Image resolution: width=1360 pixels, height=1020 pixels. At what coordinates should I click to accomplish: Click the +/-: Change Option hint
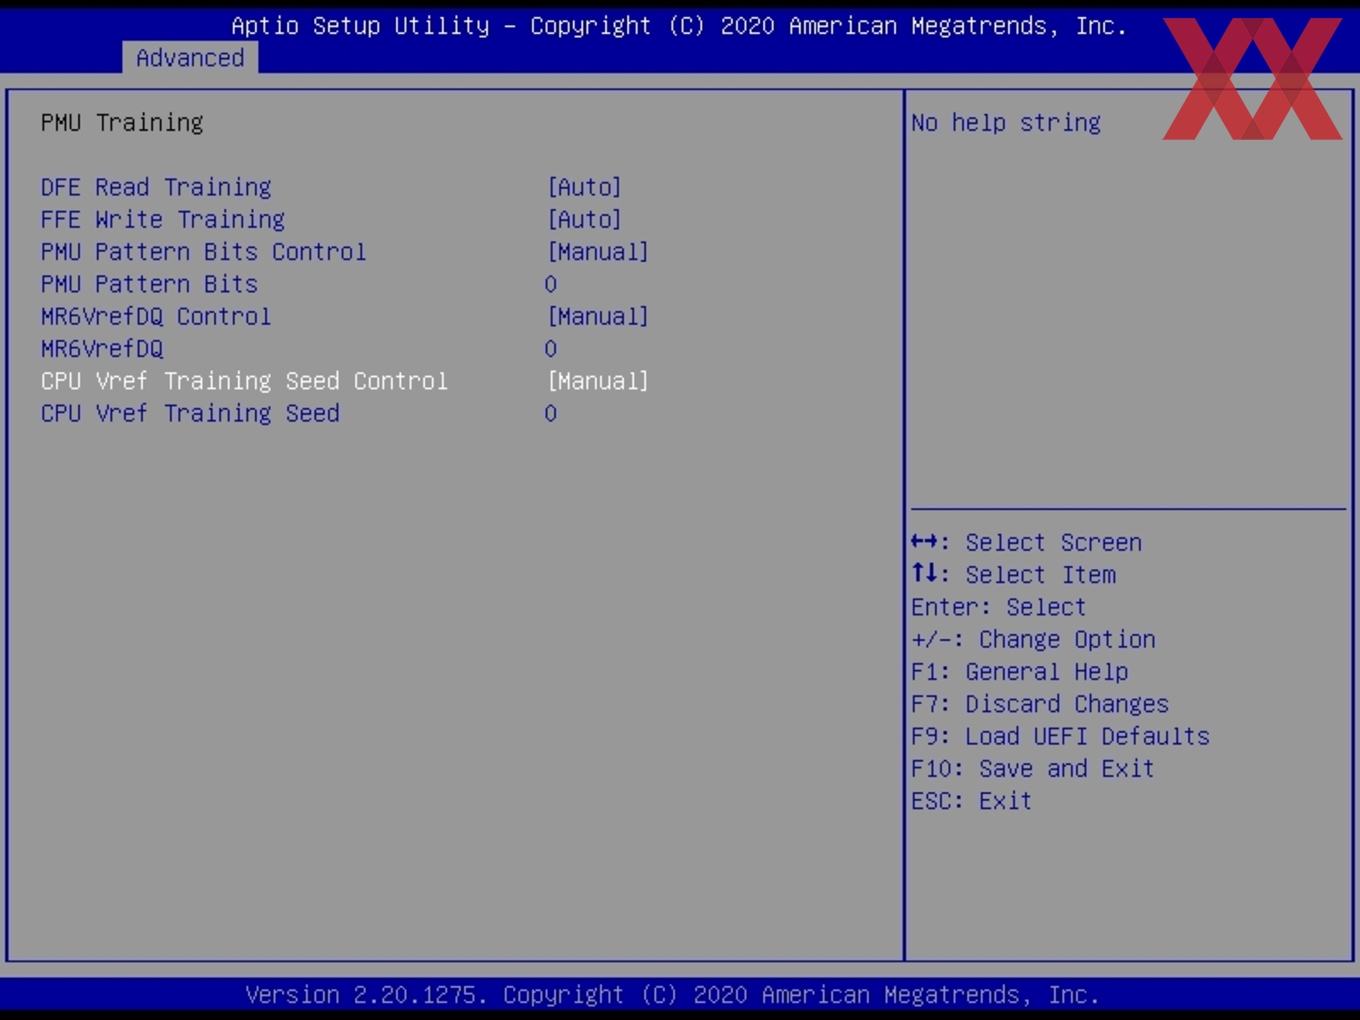pos(1033,639)
